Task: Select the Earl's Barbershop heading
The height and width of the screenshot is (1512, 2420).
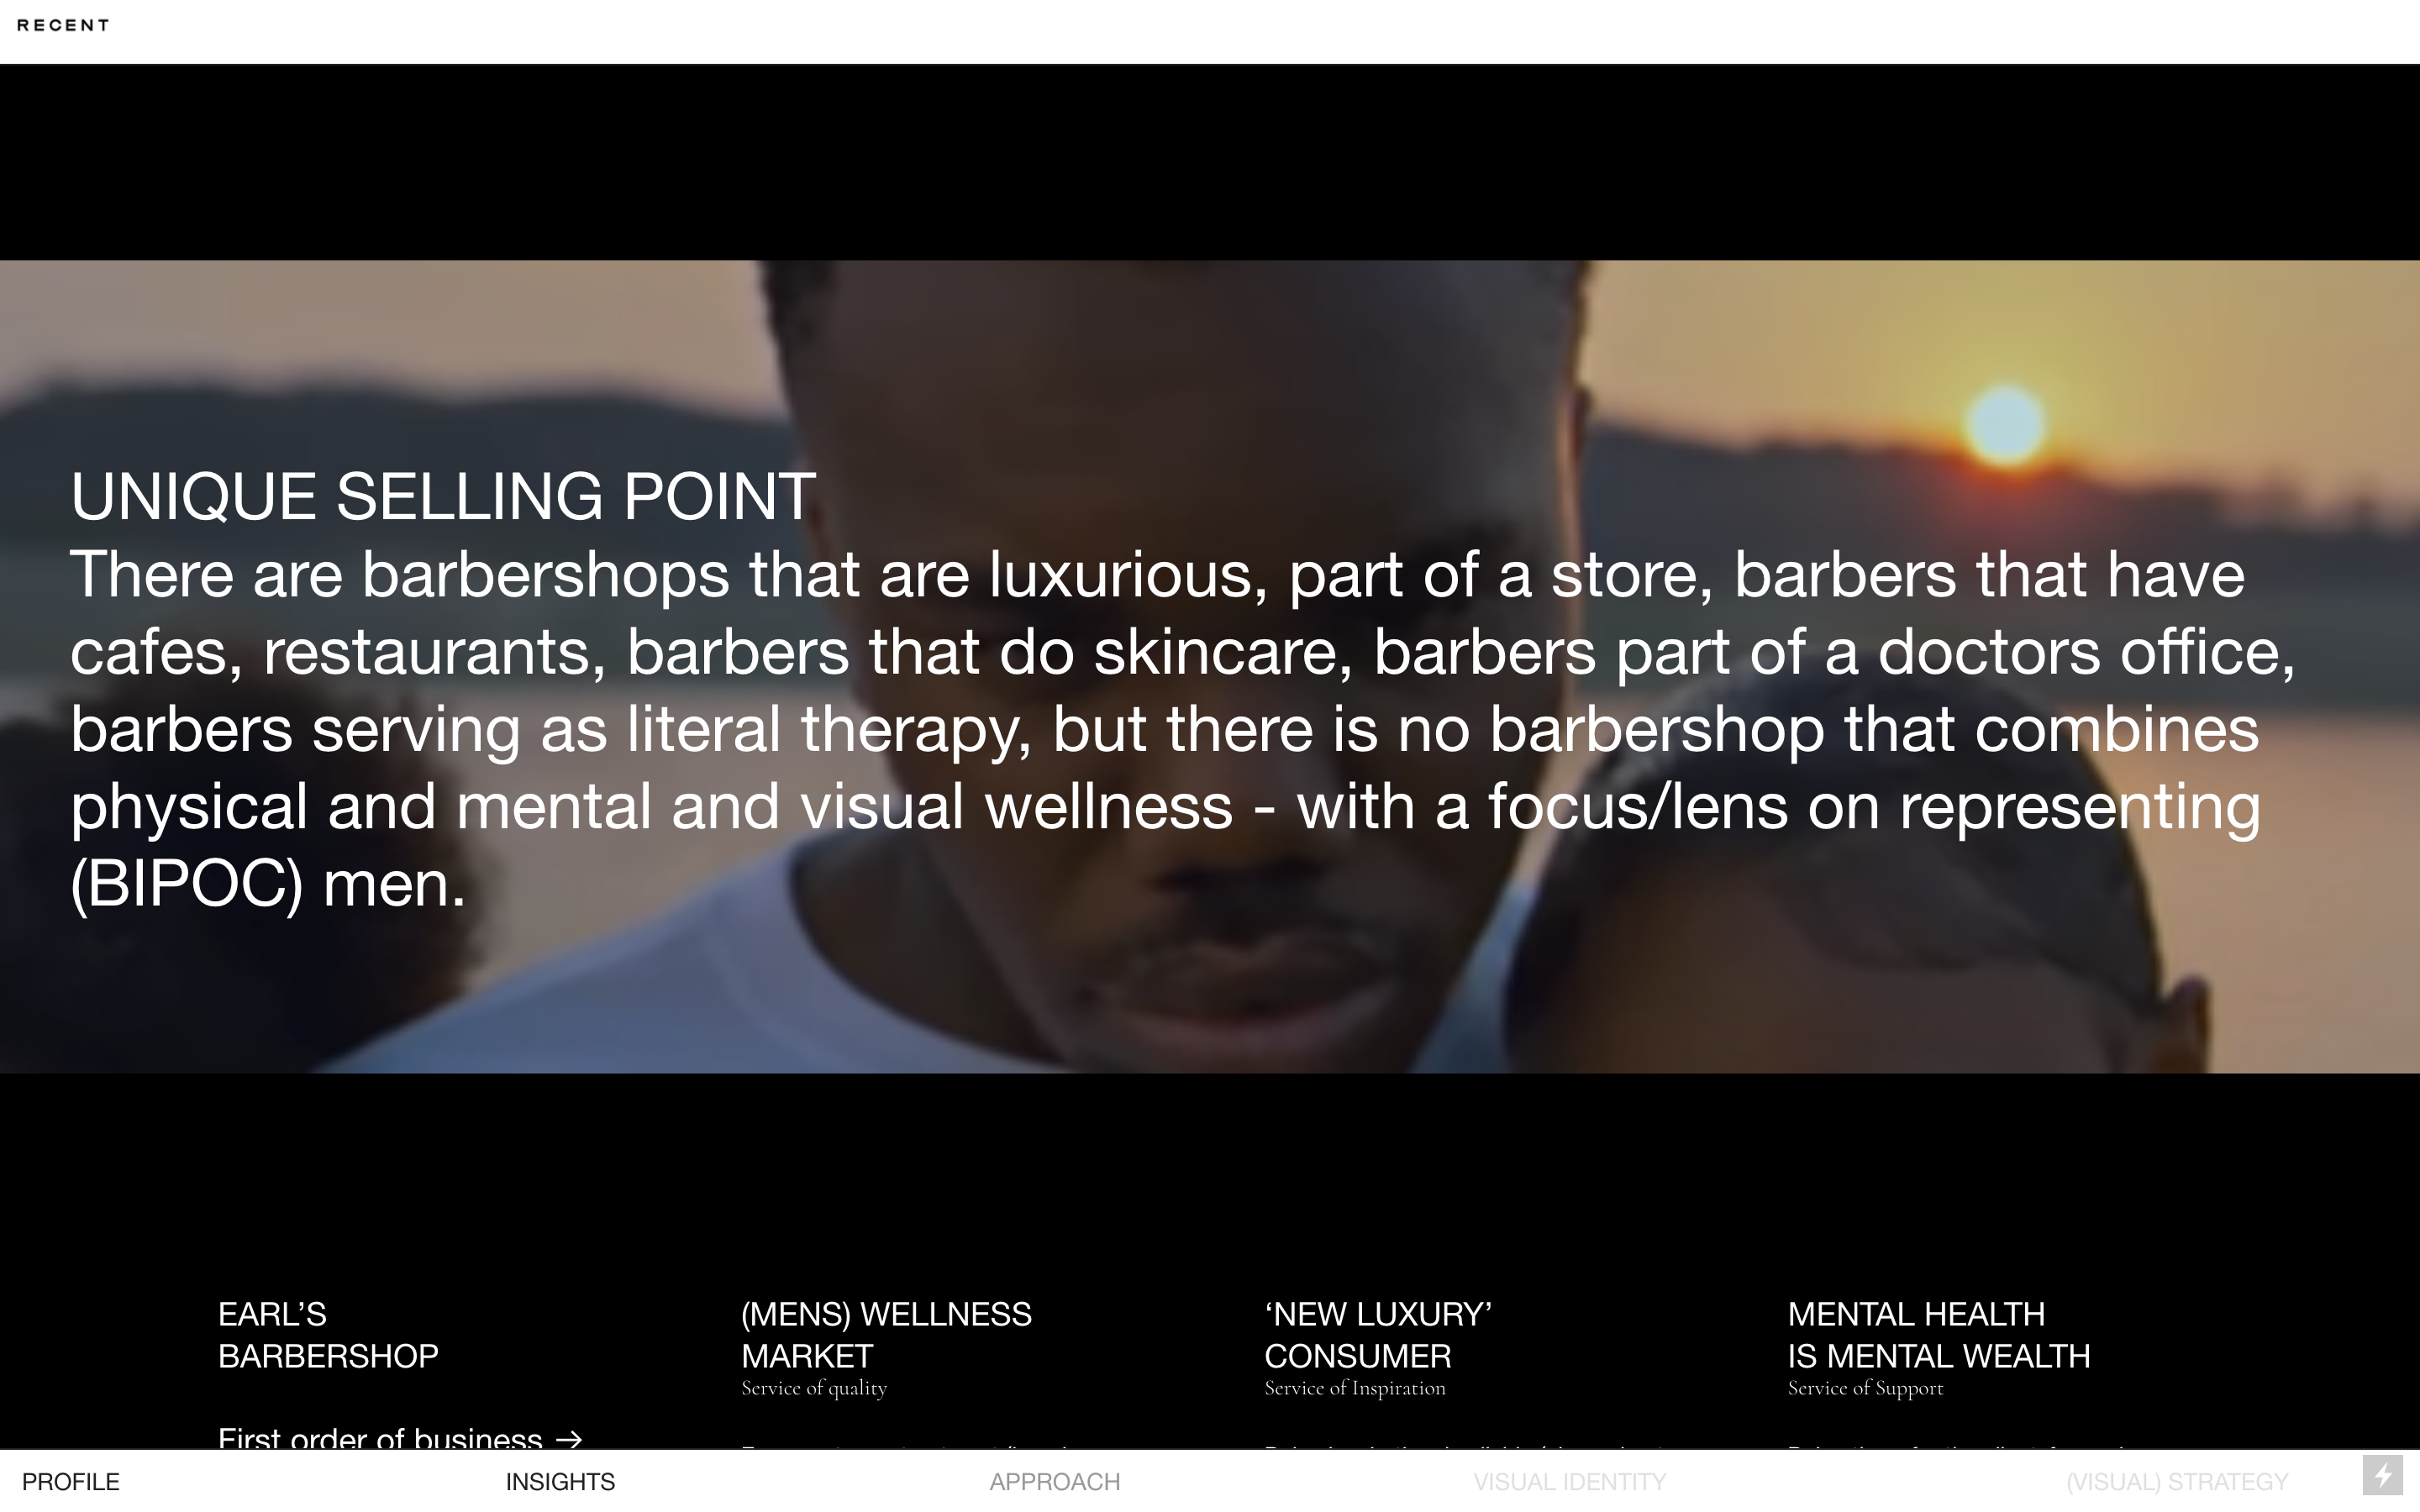Action: [x=328, y=1334]
